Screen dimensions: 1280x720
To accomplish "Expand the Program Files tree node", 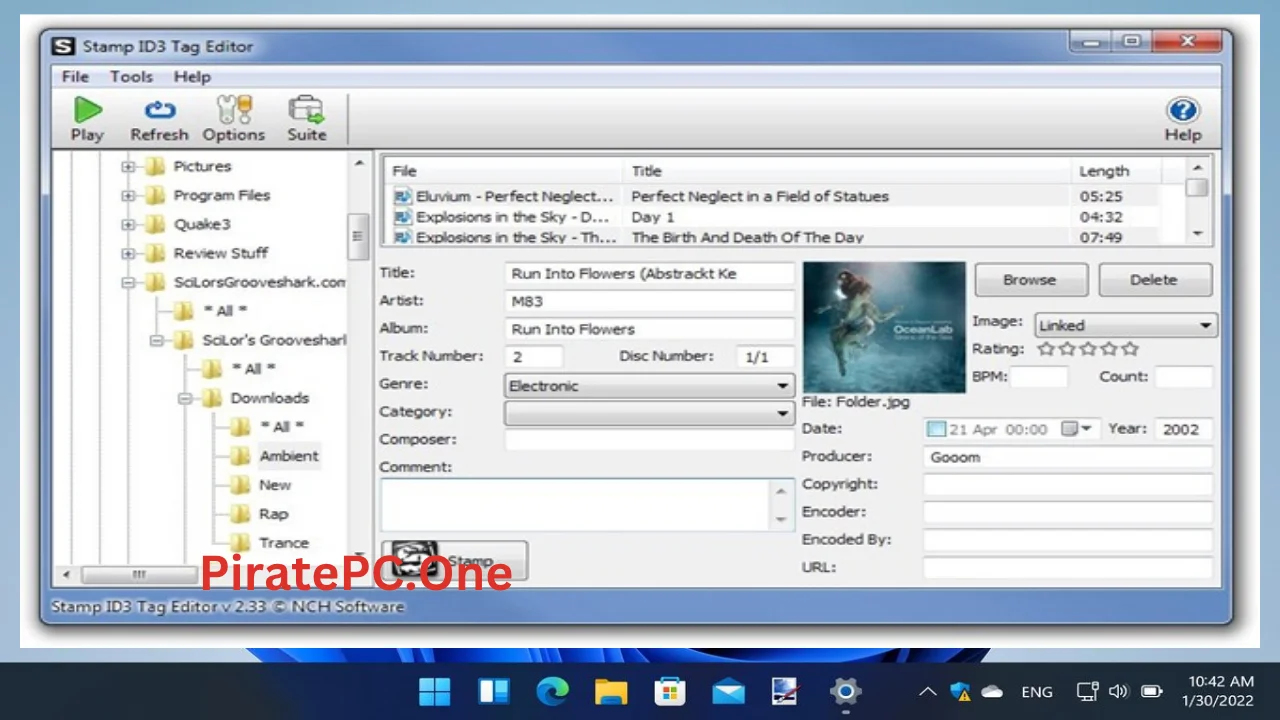I will [x=128, y=196].
